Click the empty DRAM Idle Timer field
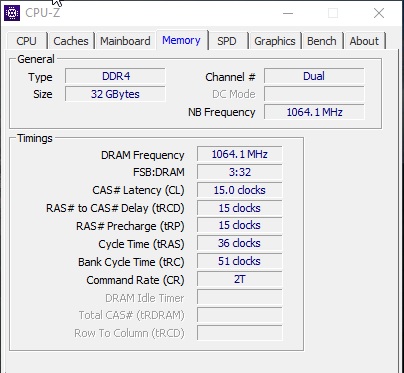 (239, 297)
